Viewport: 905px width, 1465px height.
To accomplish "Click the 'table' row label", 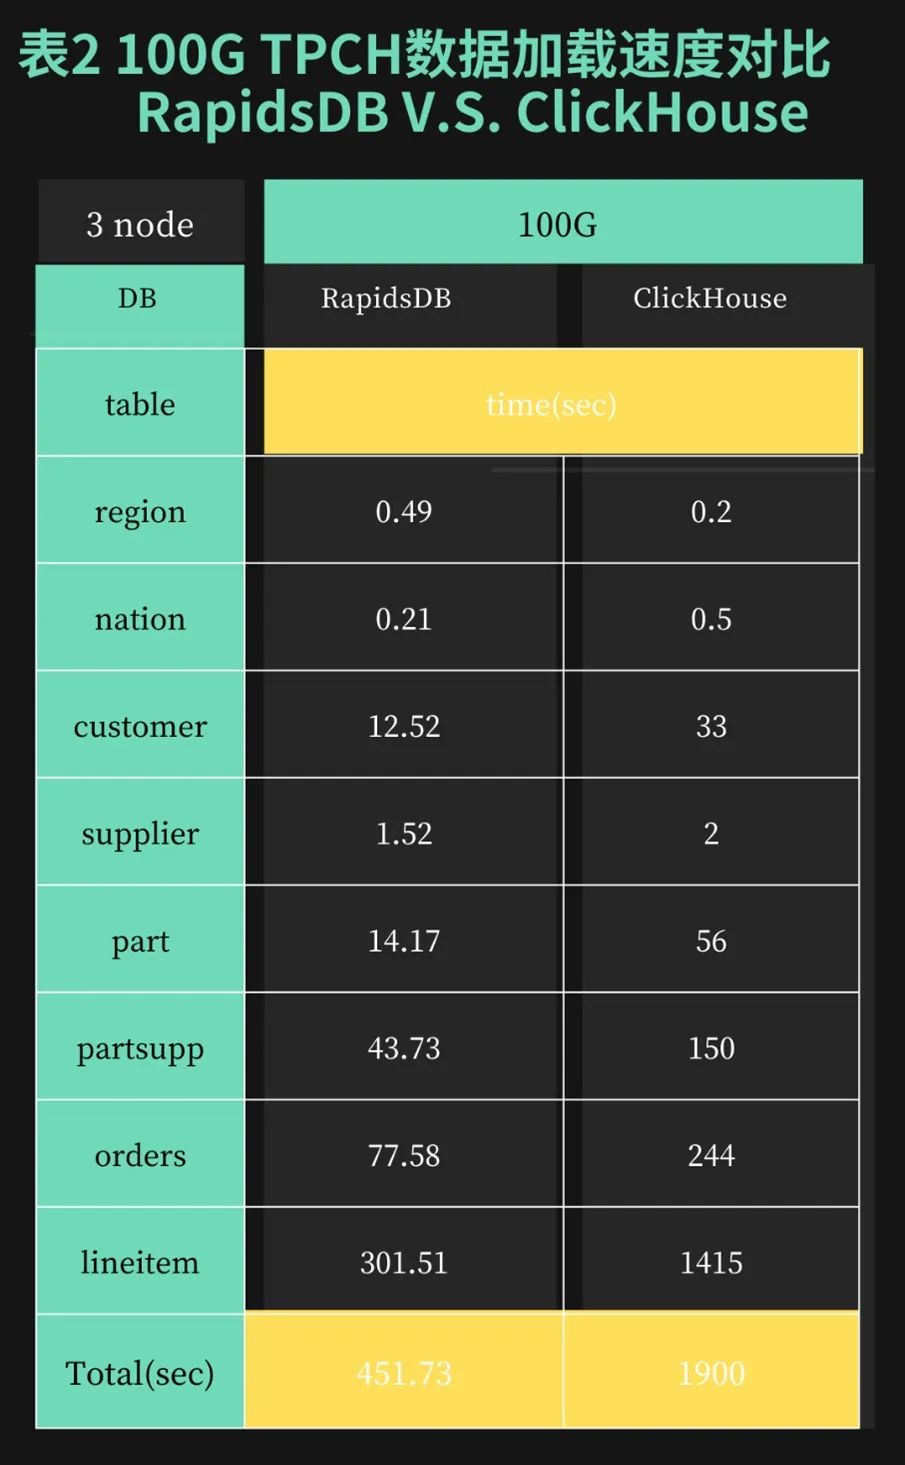I will click(x=140, y=404).
